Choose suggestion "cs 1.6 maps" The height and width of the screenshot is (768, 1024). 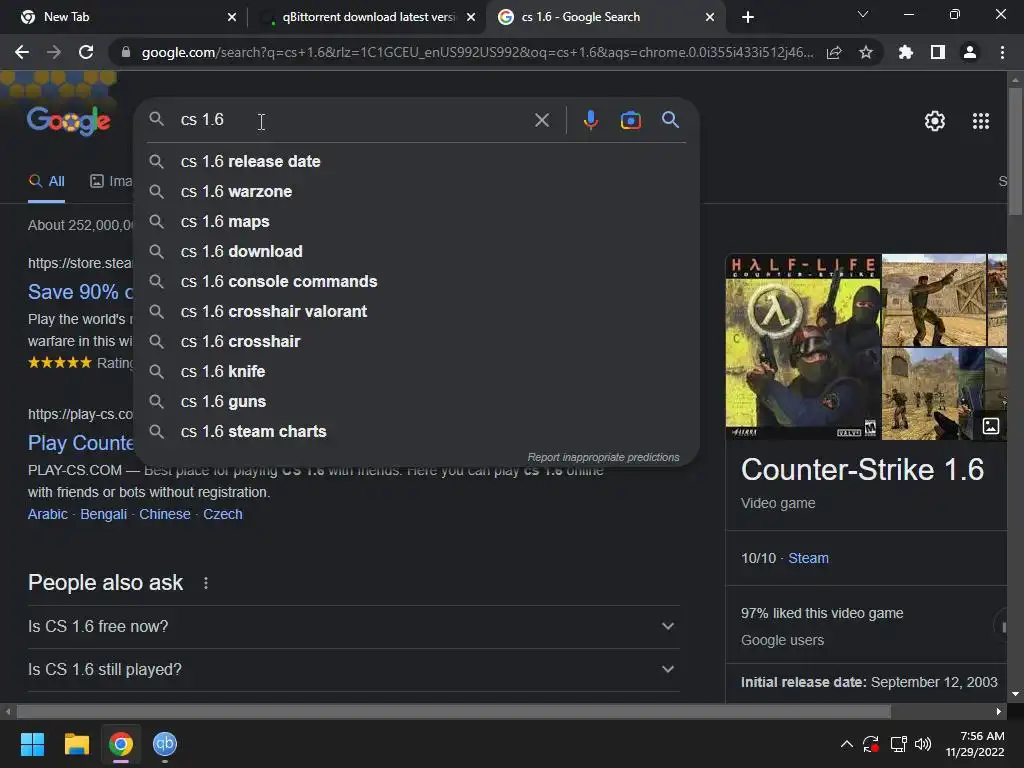[416, 221]
